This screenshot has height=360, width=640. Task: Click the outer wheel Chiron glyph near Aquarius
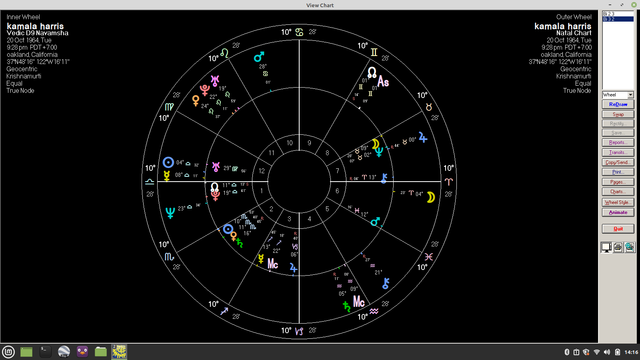386,283
